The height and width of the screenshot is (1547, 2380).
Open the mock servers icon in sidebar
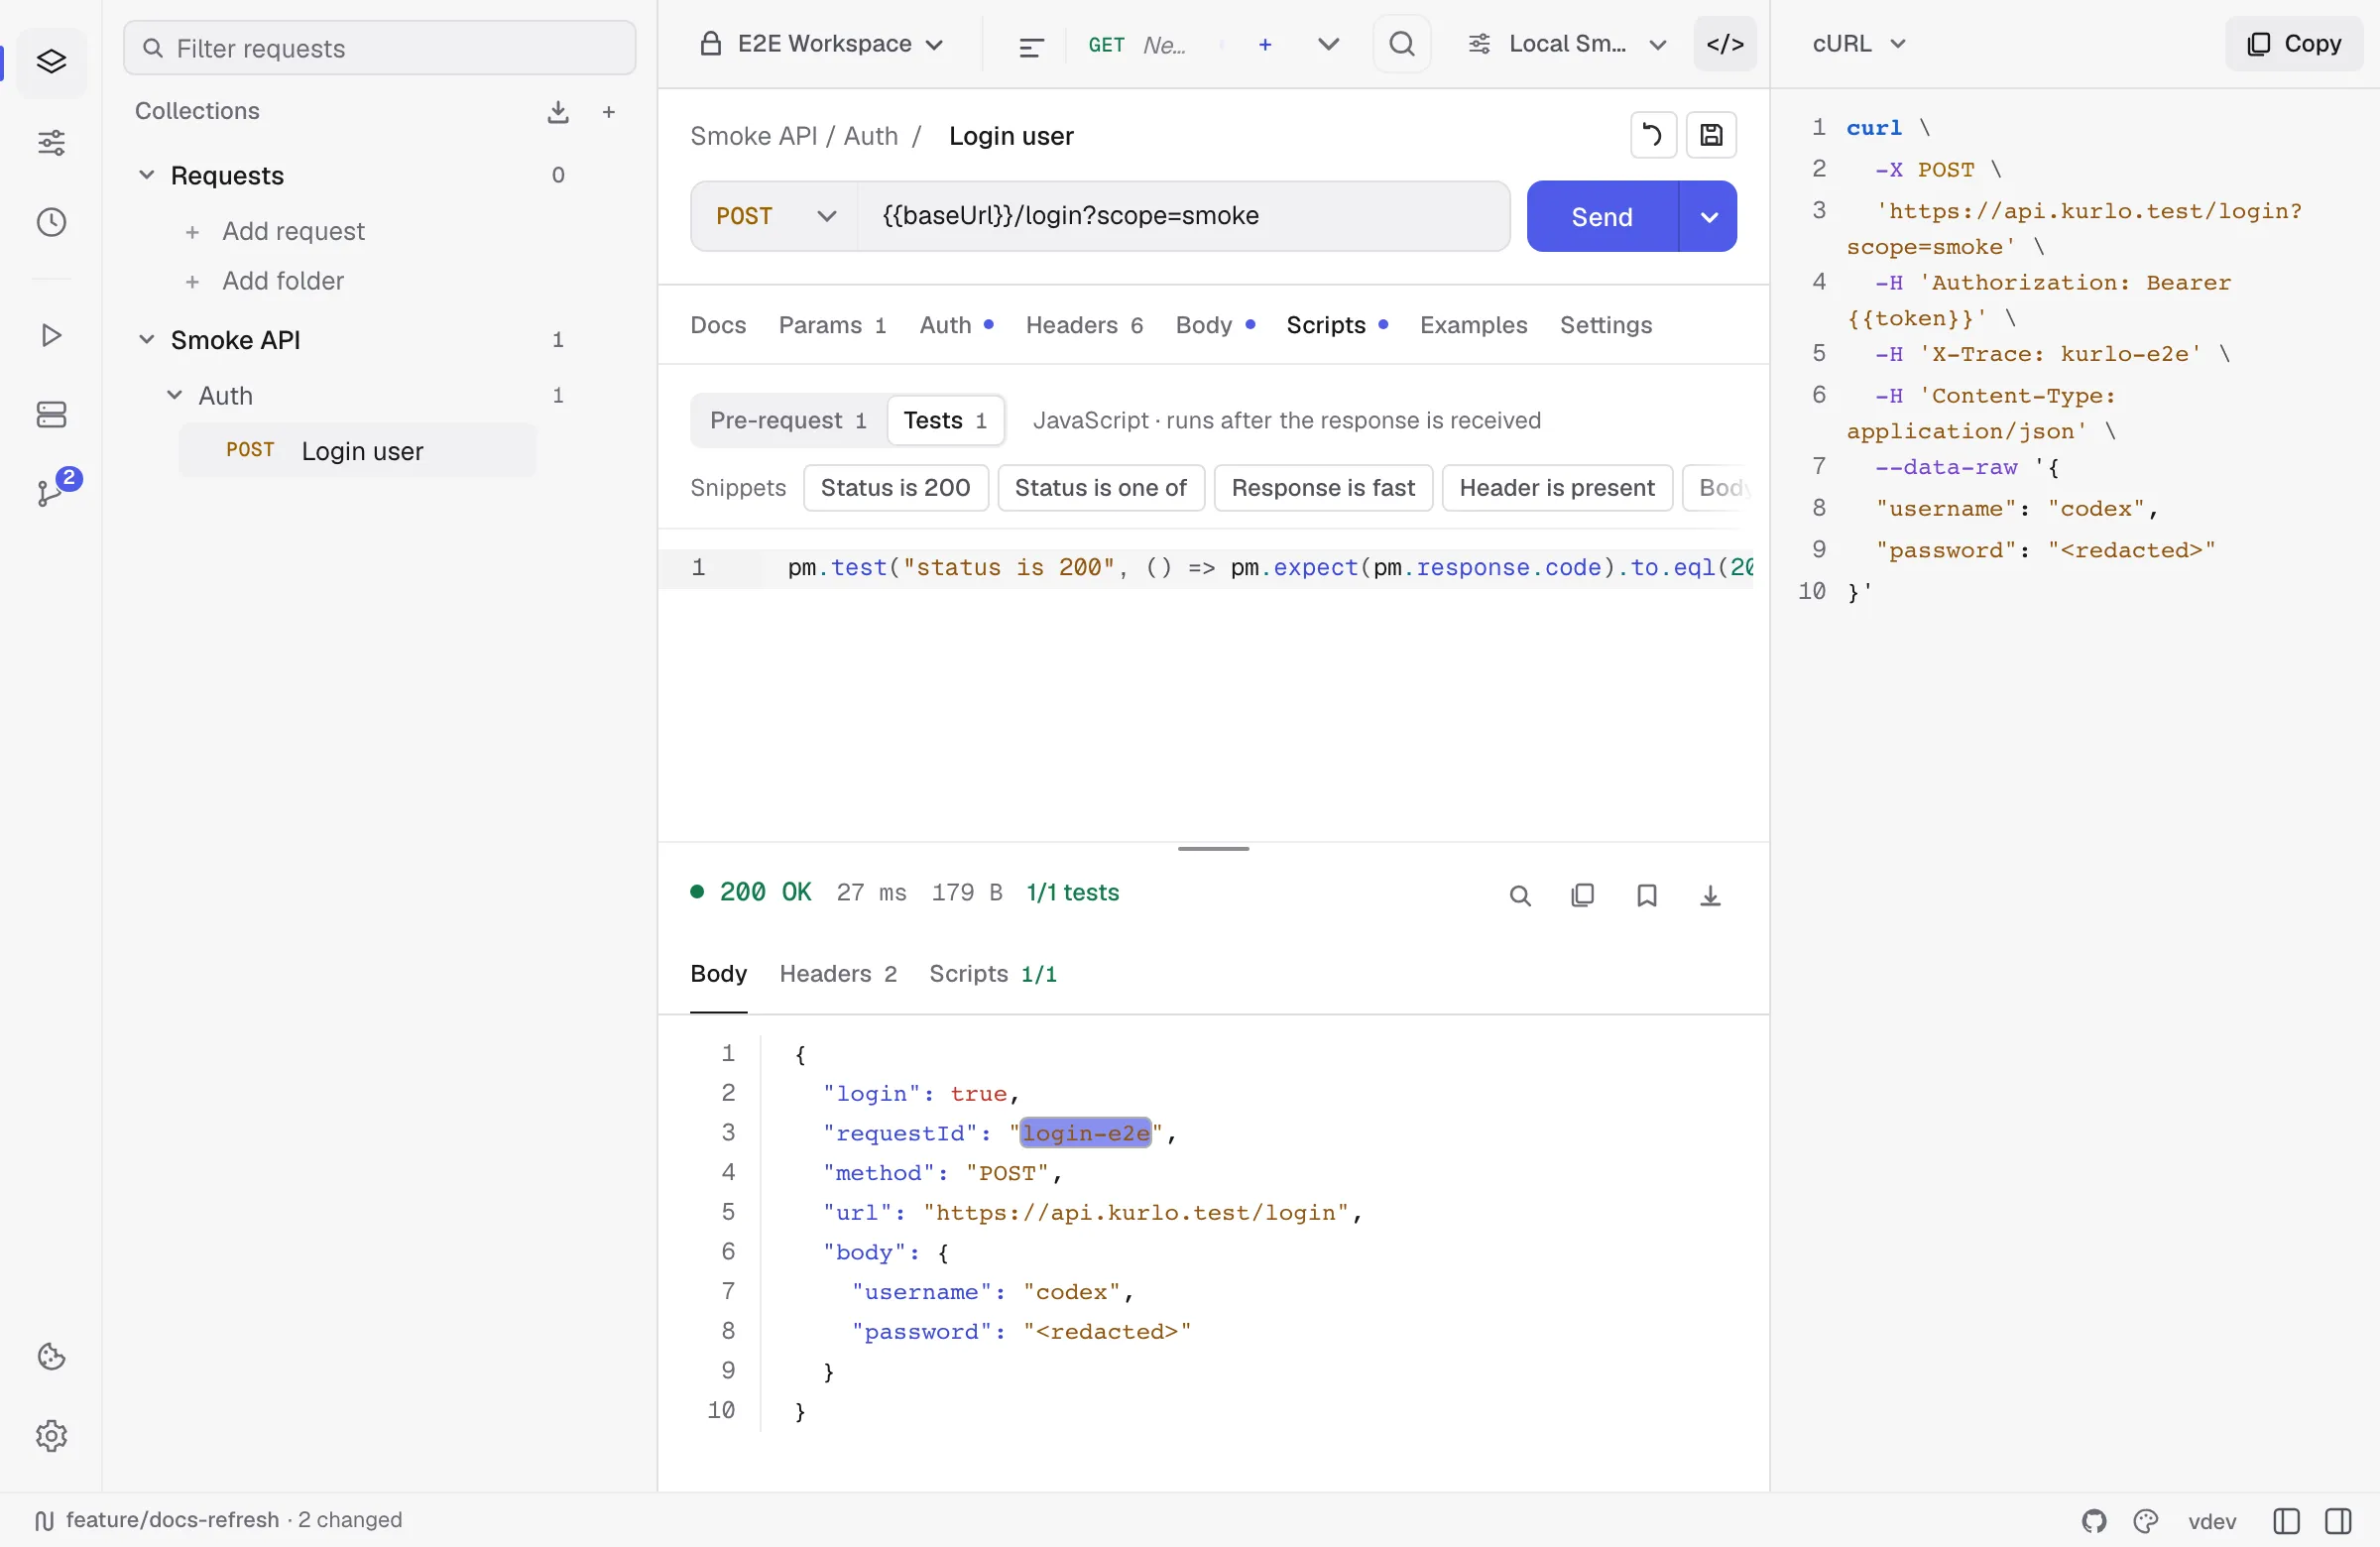[51, 414]
